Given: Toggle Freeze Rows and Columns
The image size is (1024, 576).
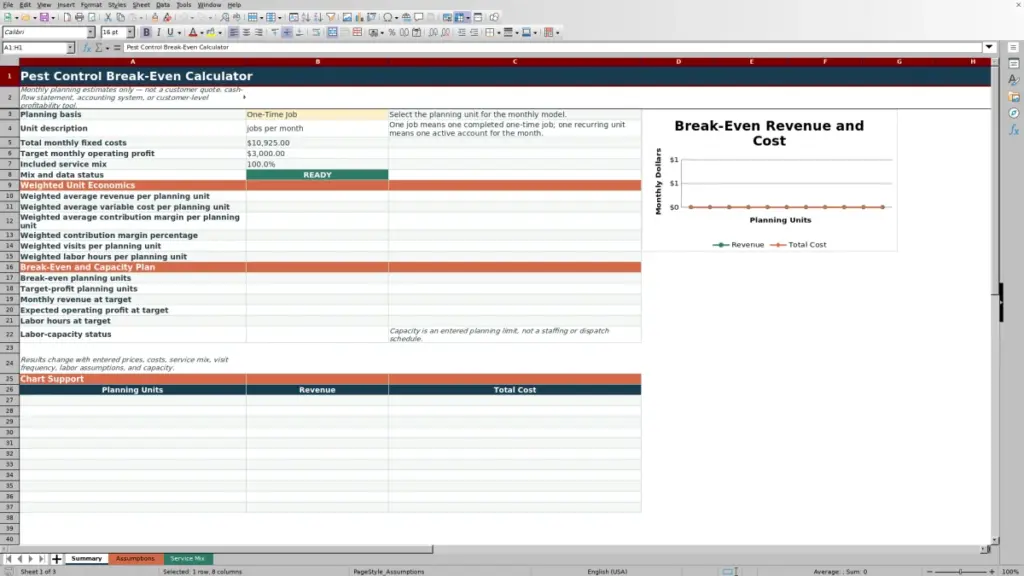Looking at the screenshot, I should pyautogui.click(x=460, y=17).
